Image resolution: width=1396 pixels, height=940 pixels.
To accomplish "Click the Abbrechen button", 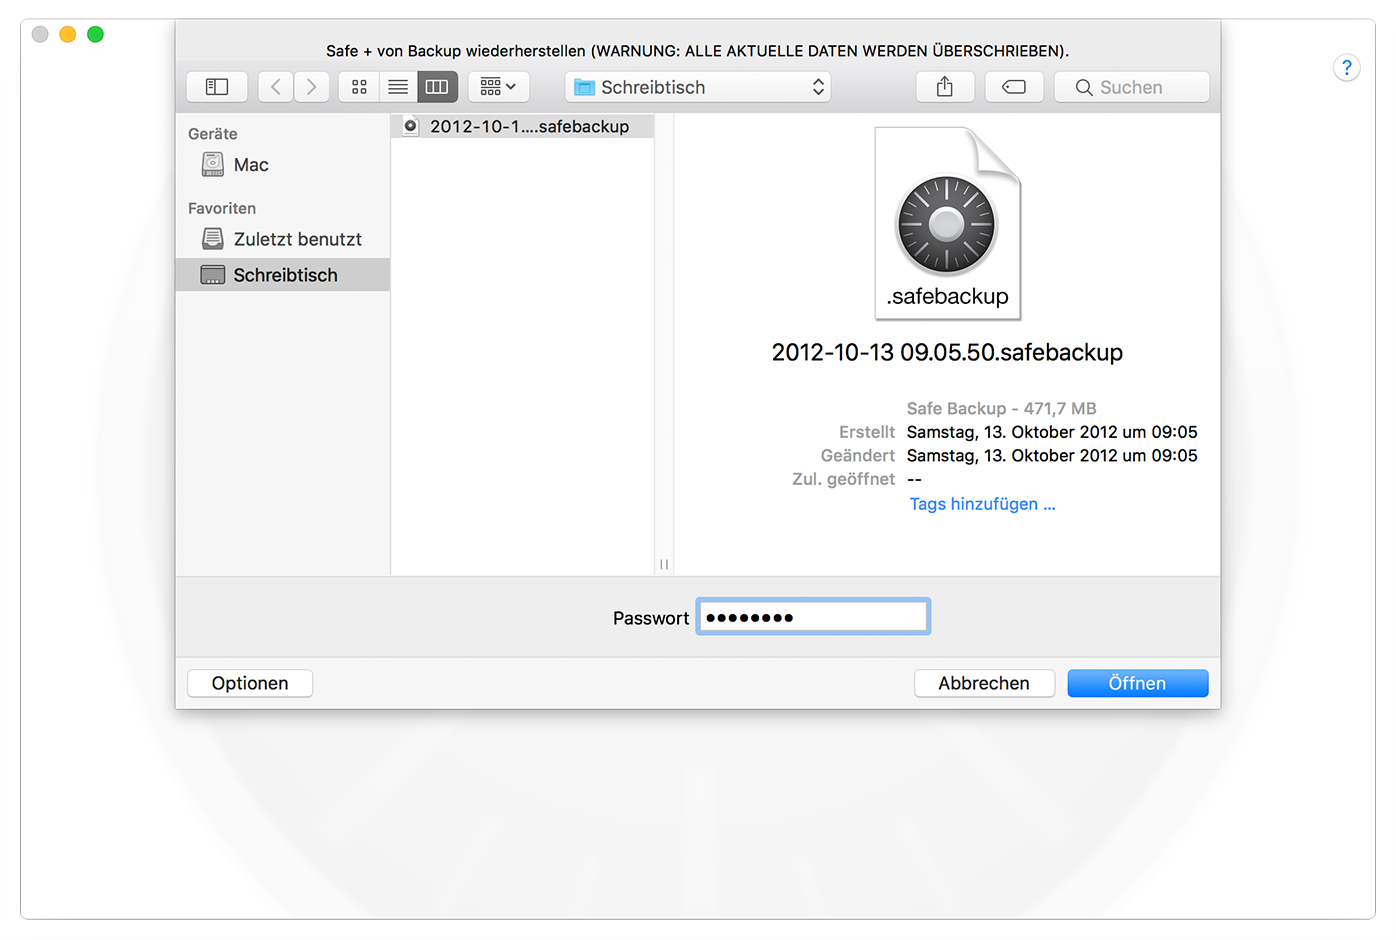I will pyautogui.click(x=984, y=683).
